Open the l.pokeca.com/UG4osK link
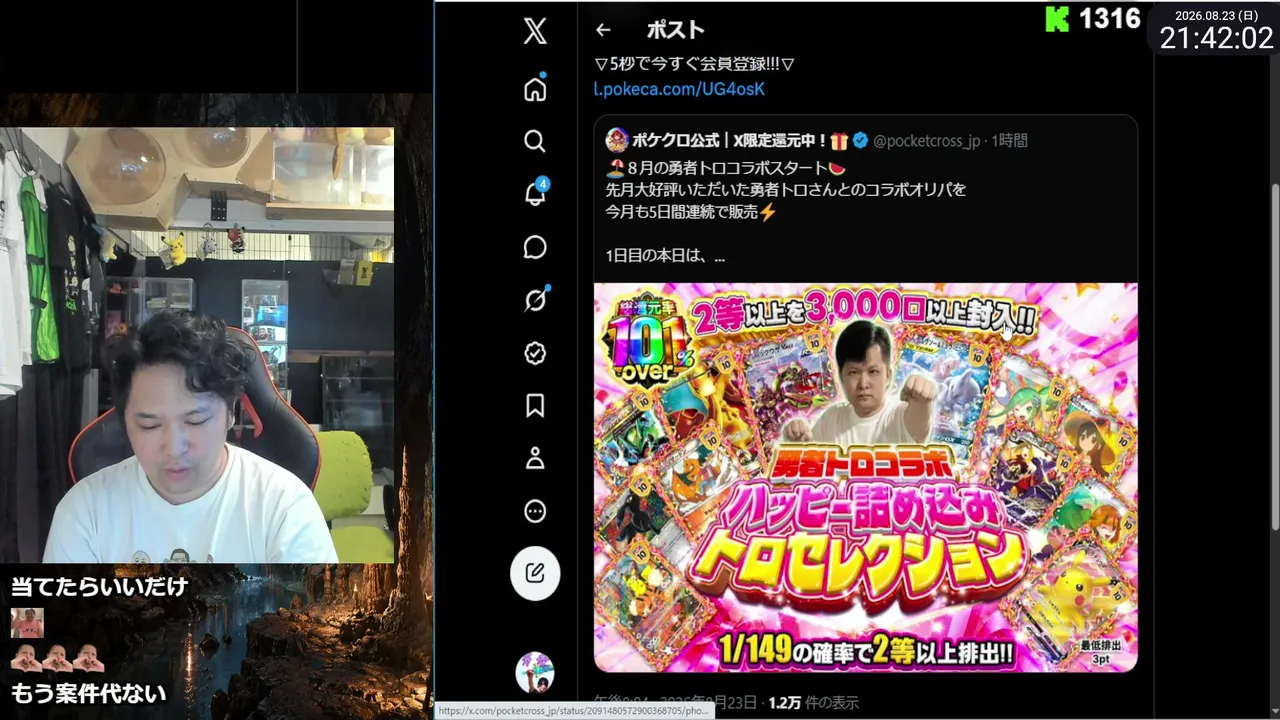This screenshot has height=720, width=1280. 679,89
